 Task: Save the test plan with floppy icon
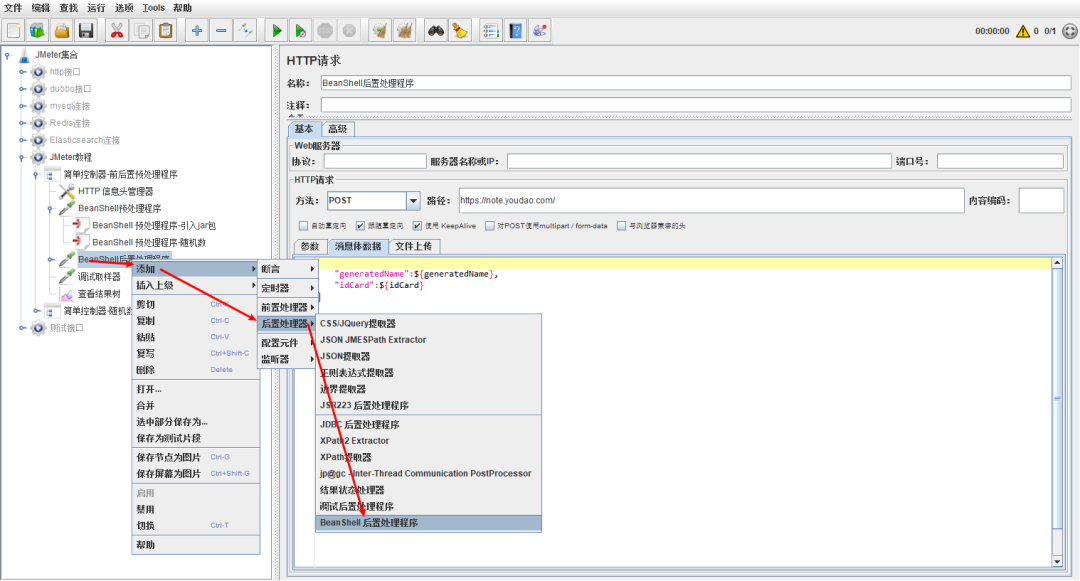(x=86, y=30)
